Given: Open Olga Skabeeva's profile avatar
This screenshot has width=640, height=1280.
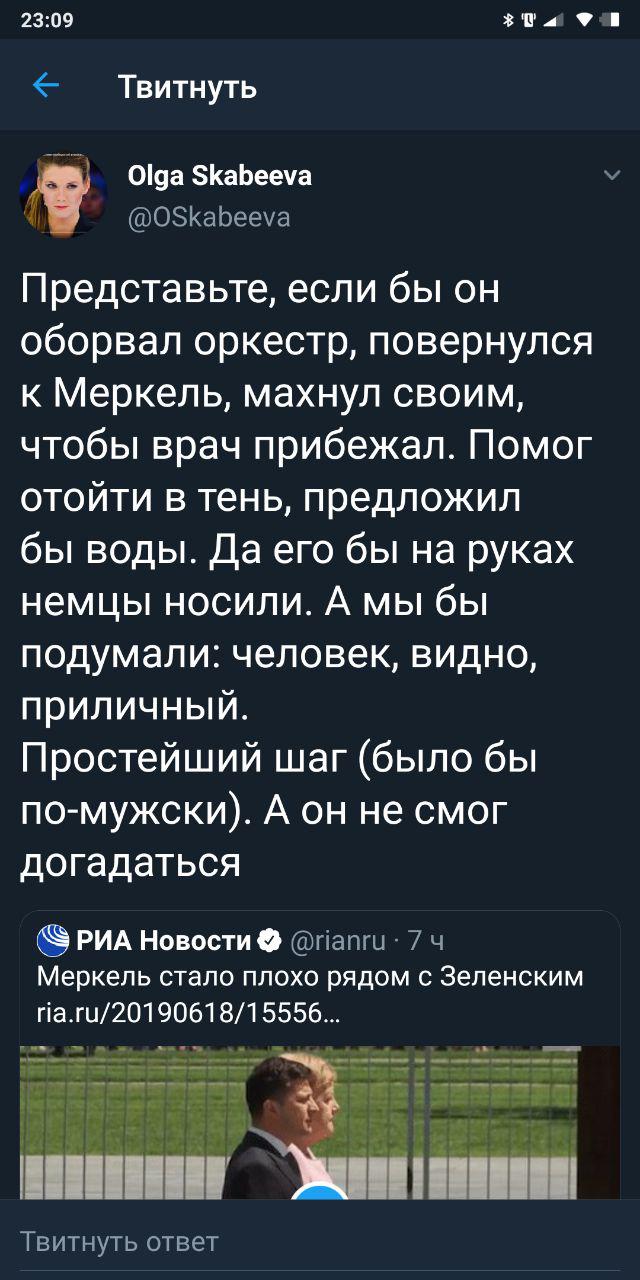Looking at the screenshot, I should pyautogui.click(x=62, y=194).
